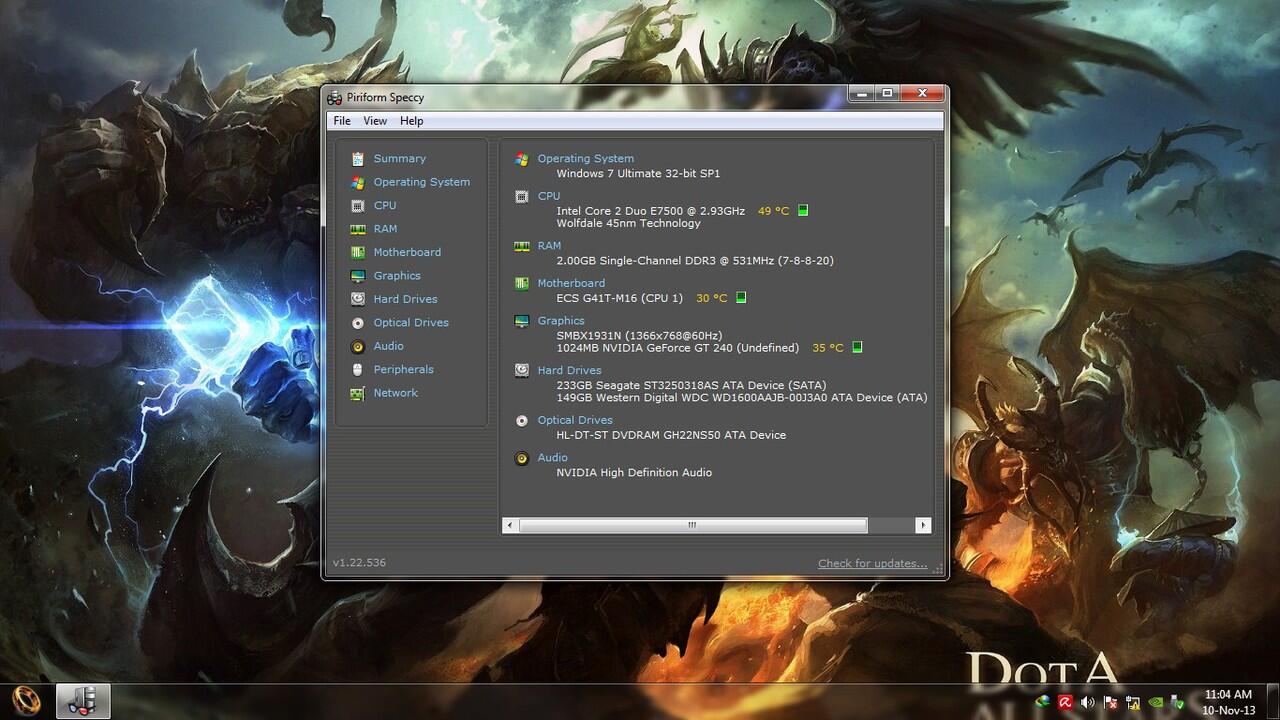Click the CPU heading in the summary pane
1280x720 pixels.
[549, 196]
